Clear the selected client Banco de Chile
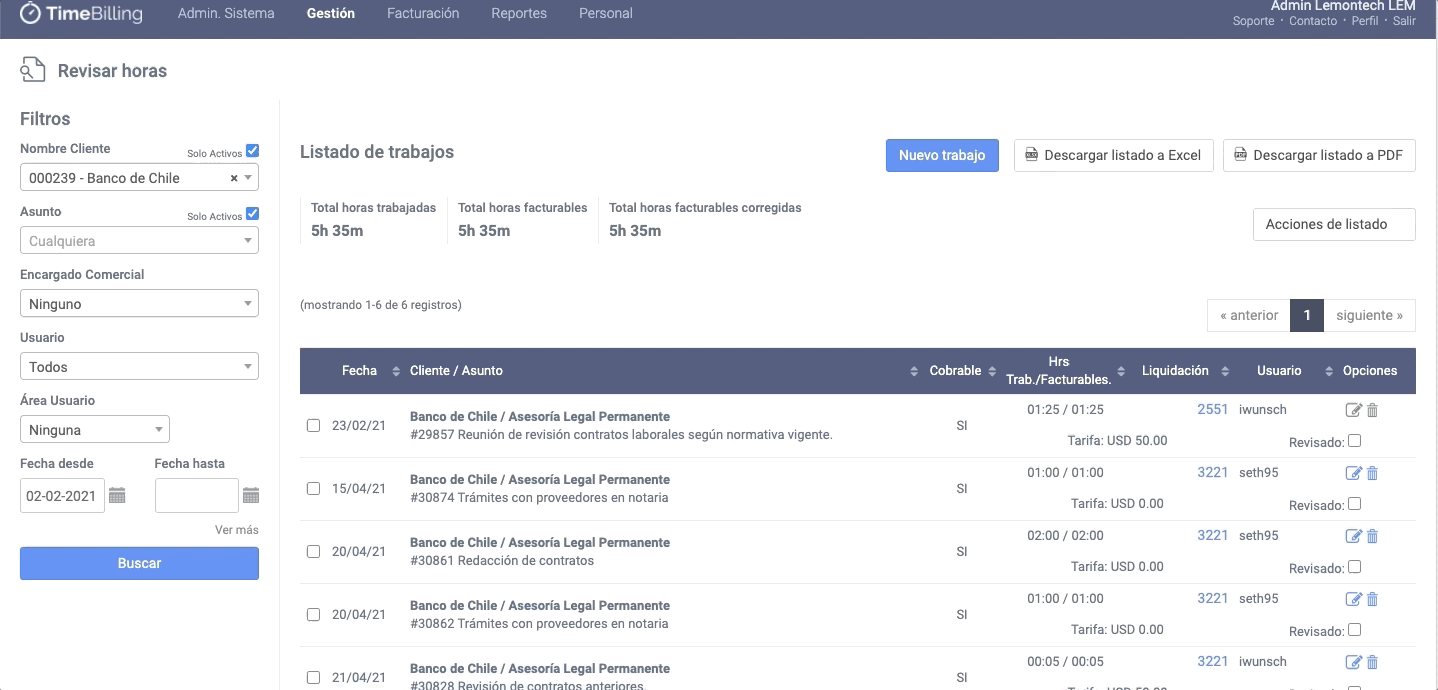The width and height of the screenshot is (1438, 690). point(234,178)
